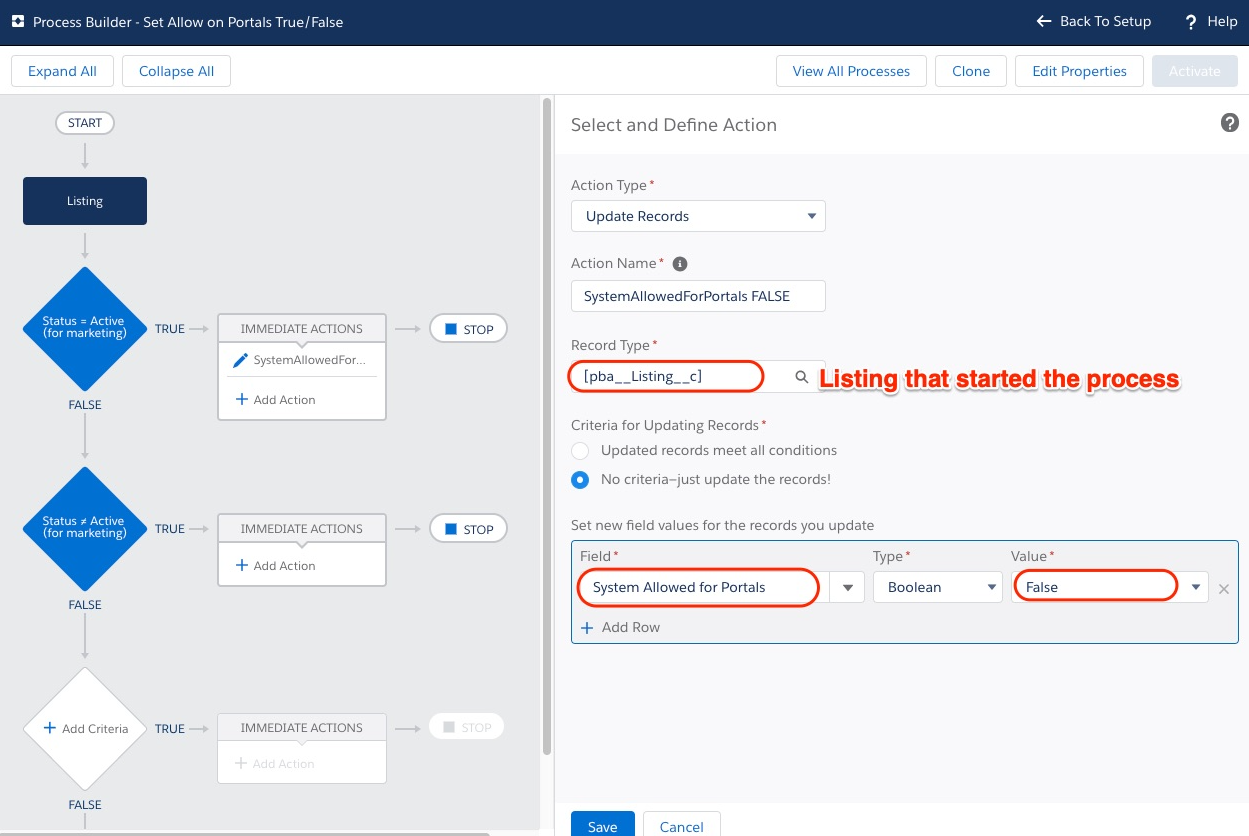Select the Updated records meet all conditions radio
Image resolution: width=1249 pixels, height=836 pixels.
[x=580, y=451]
